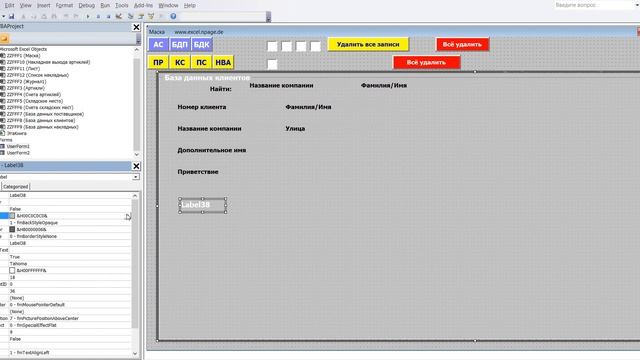The width and height of the screenshot is (640, 360).
Task: Click the Copy icon in the toolbar
Action: [33, 16]
